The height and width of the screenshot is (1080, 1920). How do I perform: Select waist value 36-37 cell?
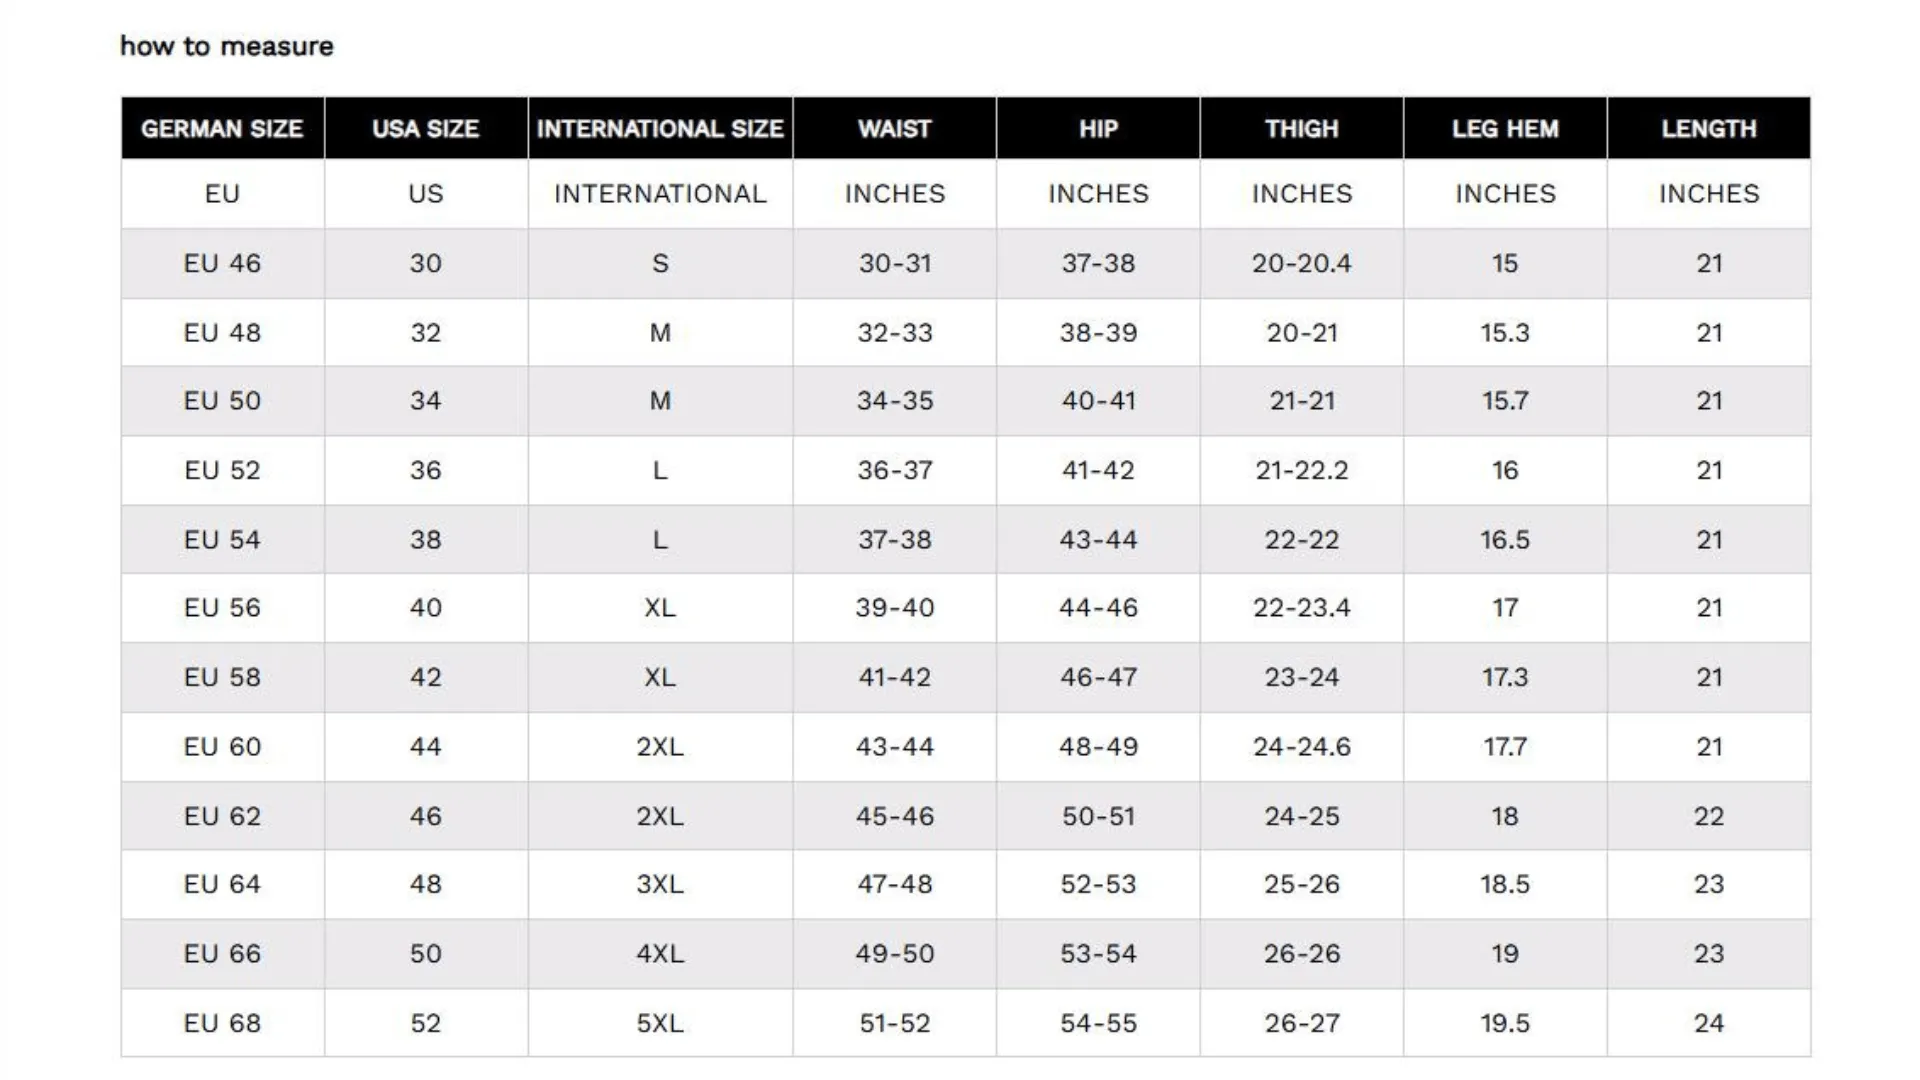tap(895, 470)
